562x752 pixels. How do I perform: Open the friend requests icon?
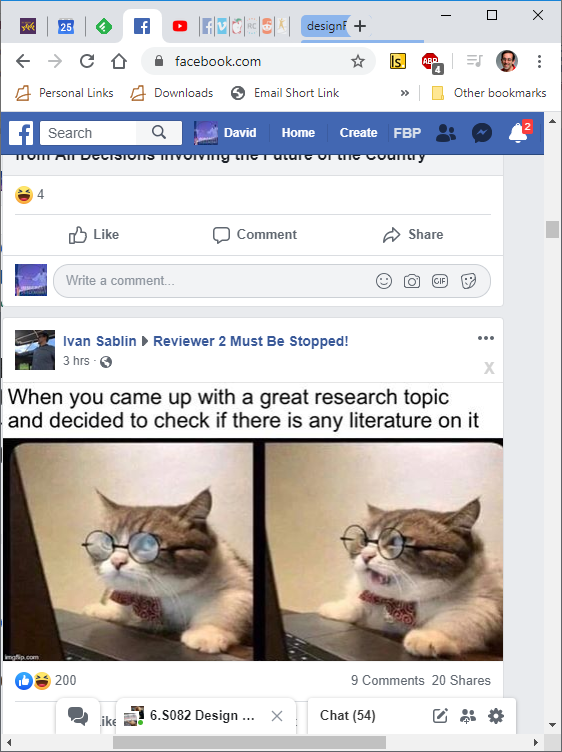(x=445, y=133)
